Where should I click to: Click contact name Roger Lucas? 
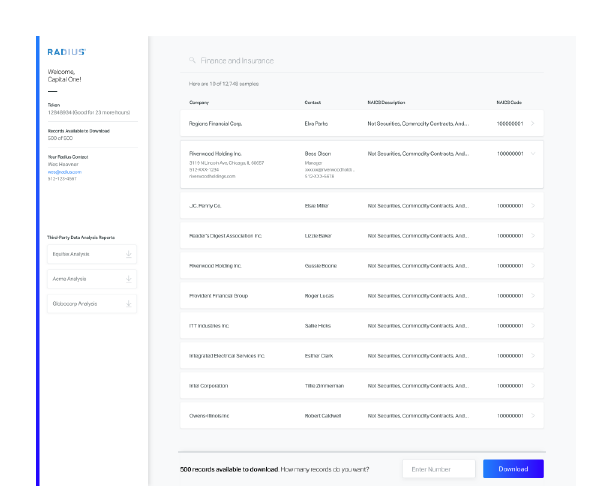[x=319, y=296]
